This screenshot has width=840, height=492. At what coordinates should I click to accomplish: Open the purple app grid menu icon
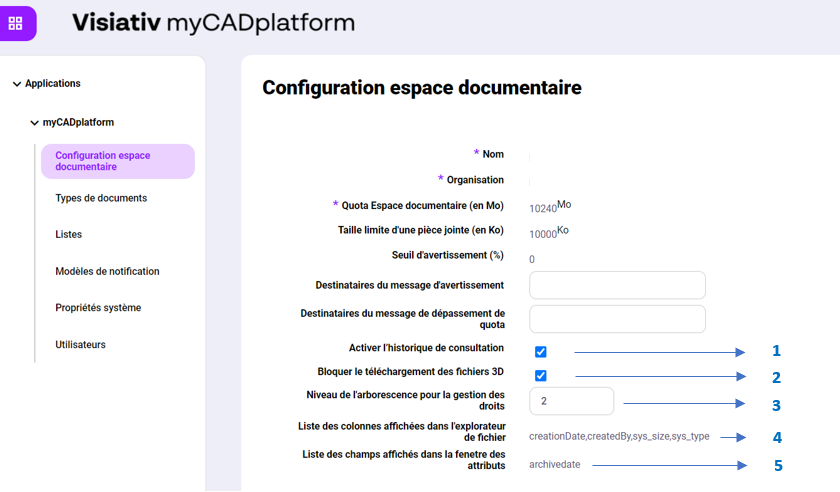click(16, 23)
